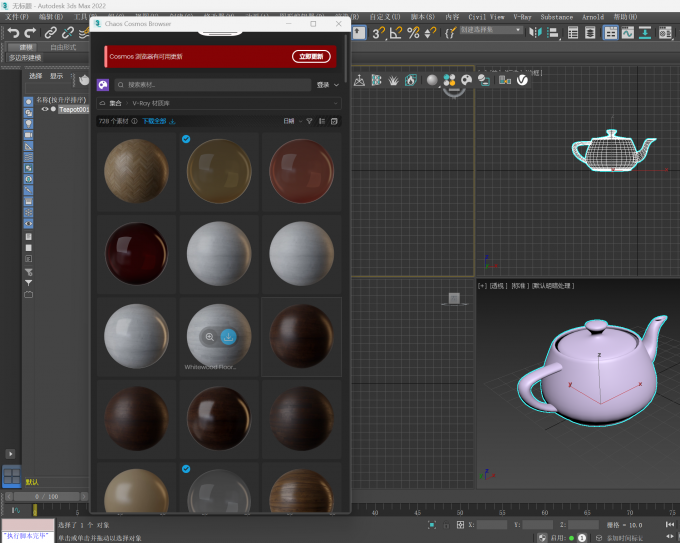This screenshot has height=543, width=680.
Task: Select Teapot001 in scene explorer
Action: (x=74, y=109)
